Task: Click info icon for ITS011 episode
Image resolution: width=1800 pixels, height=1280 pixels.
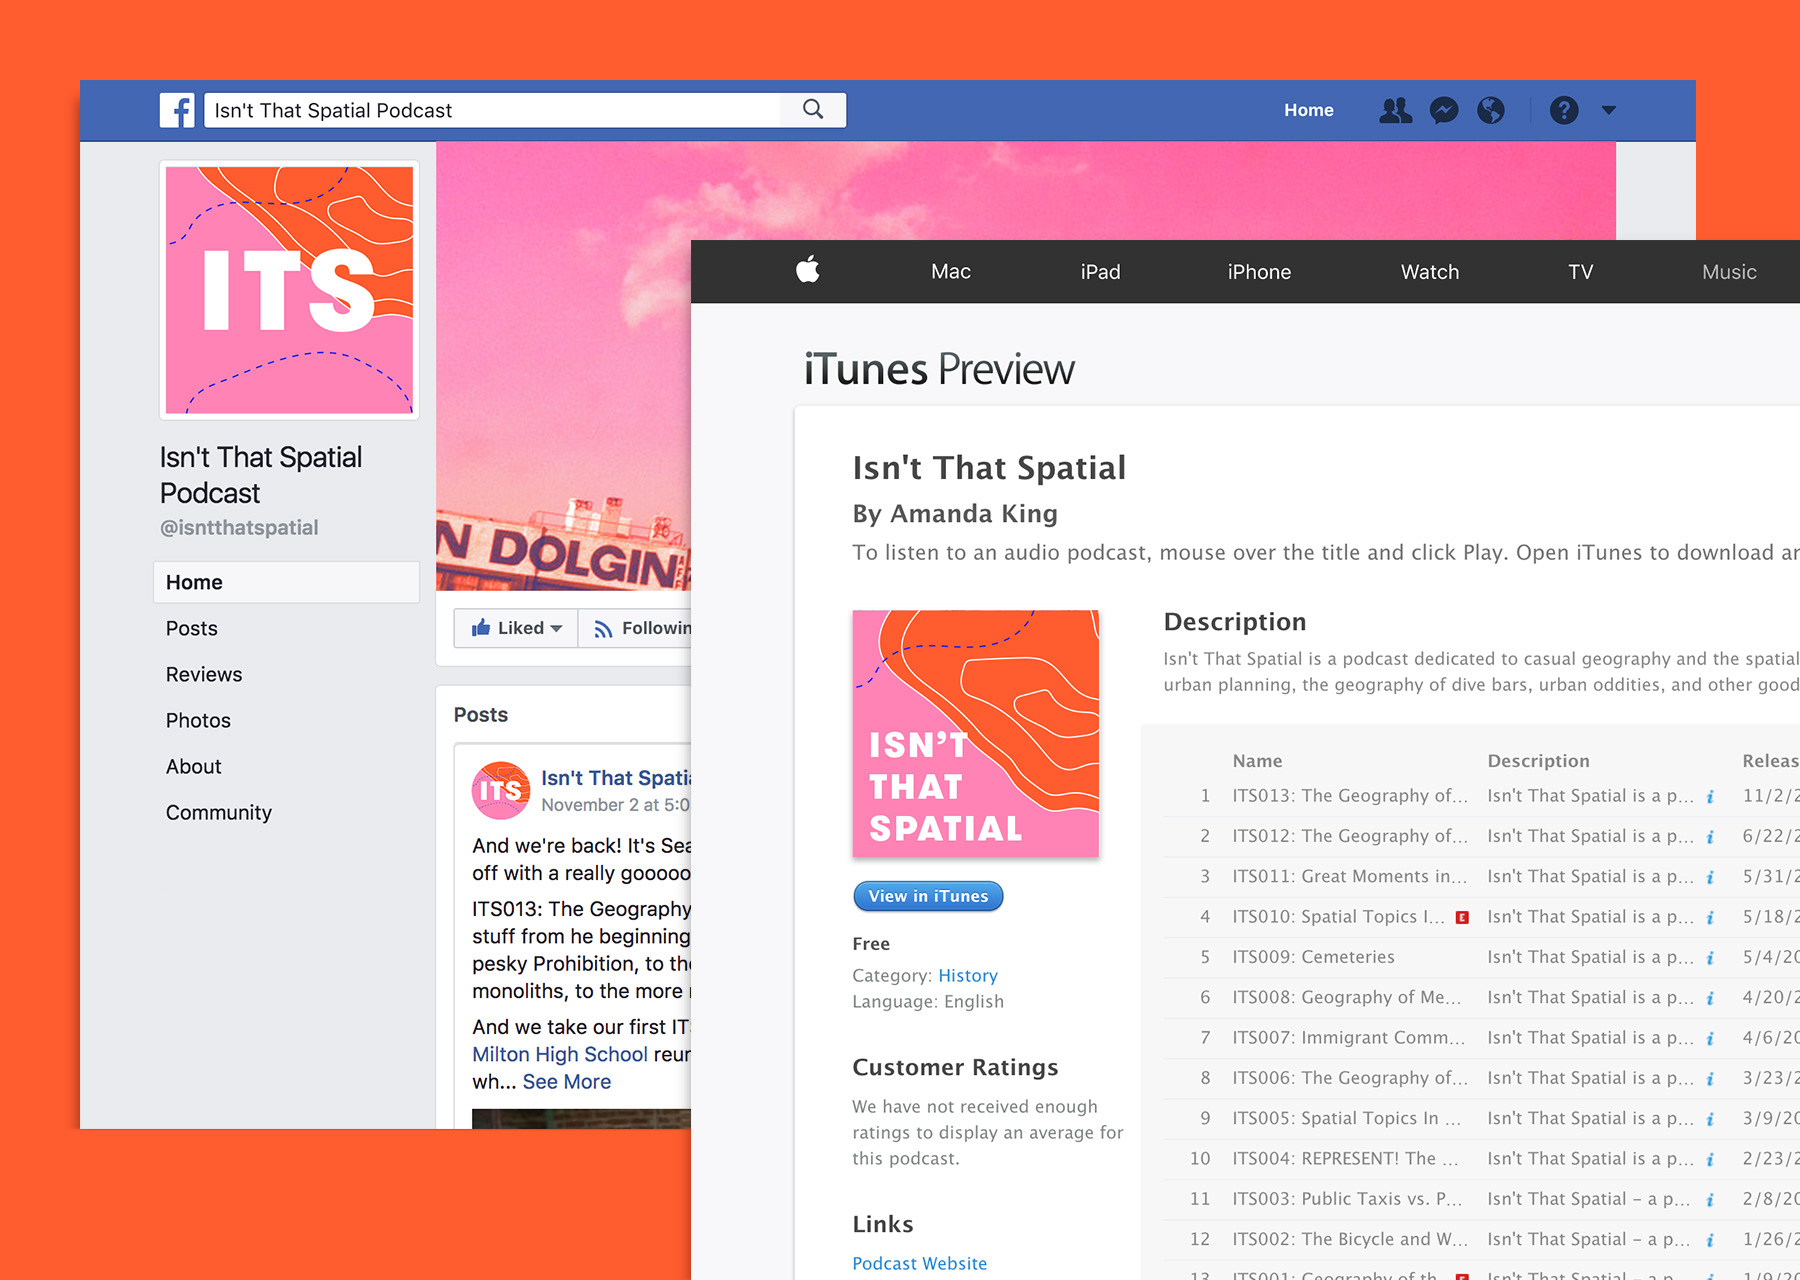Action: tap(1710, 877)
